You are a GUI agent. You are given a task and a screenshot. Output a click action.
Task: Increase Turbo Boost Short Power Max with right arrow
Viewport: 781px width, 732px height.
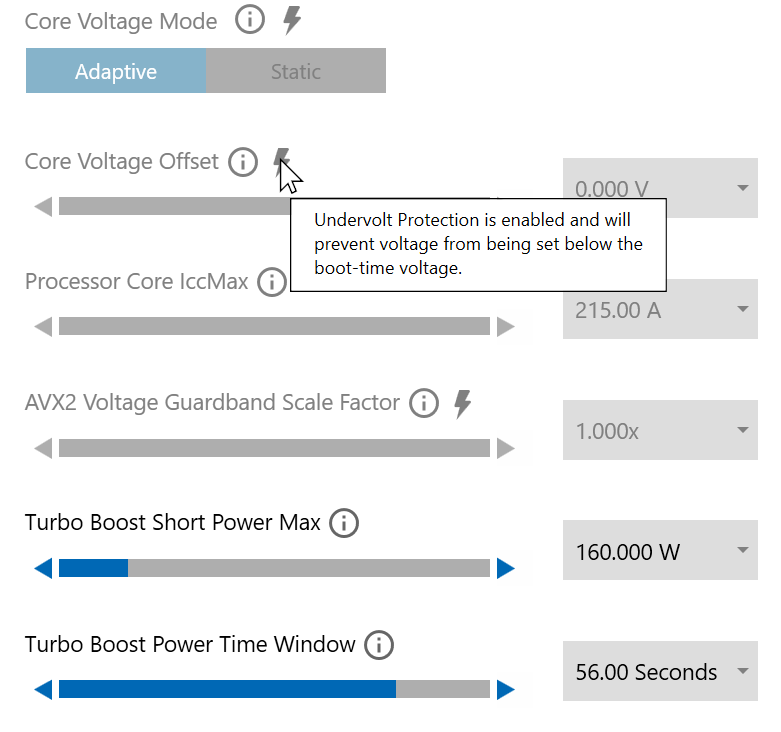click(x=506, y=569)
